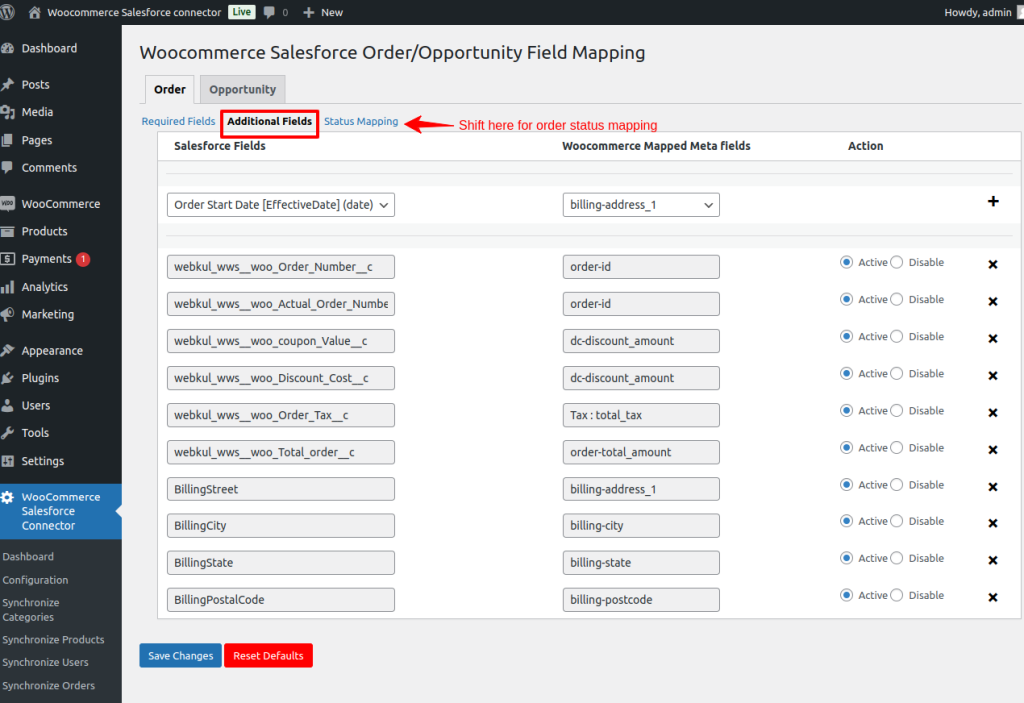Click the order-total_amount mapped field
1024x703 pixels.
[640, 452]
